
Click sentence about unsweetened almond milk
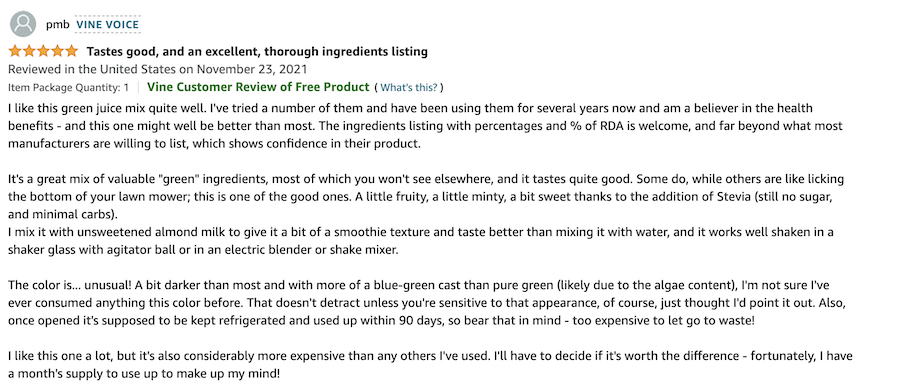click(421, 241)
